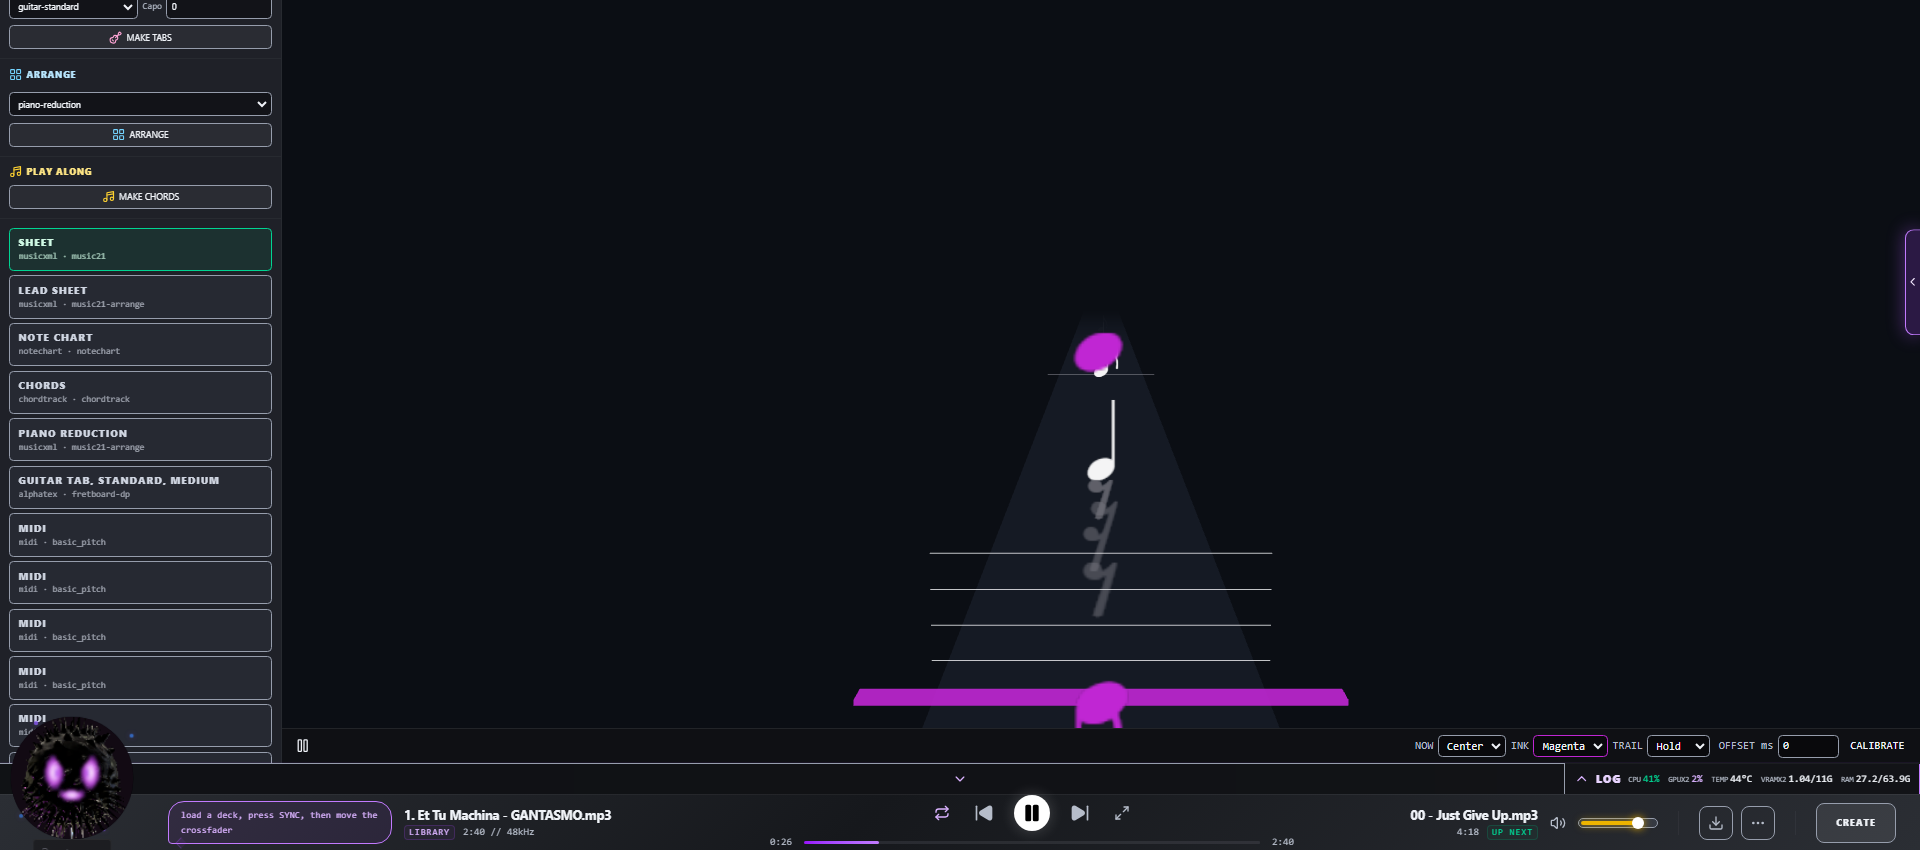1920x850 pixels.
Task: Open the TRAIL Hold dropdown
Action: tap(1678, 746)
